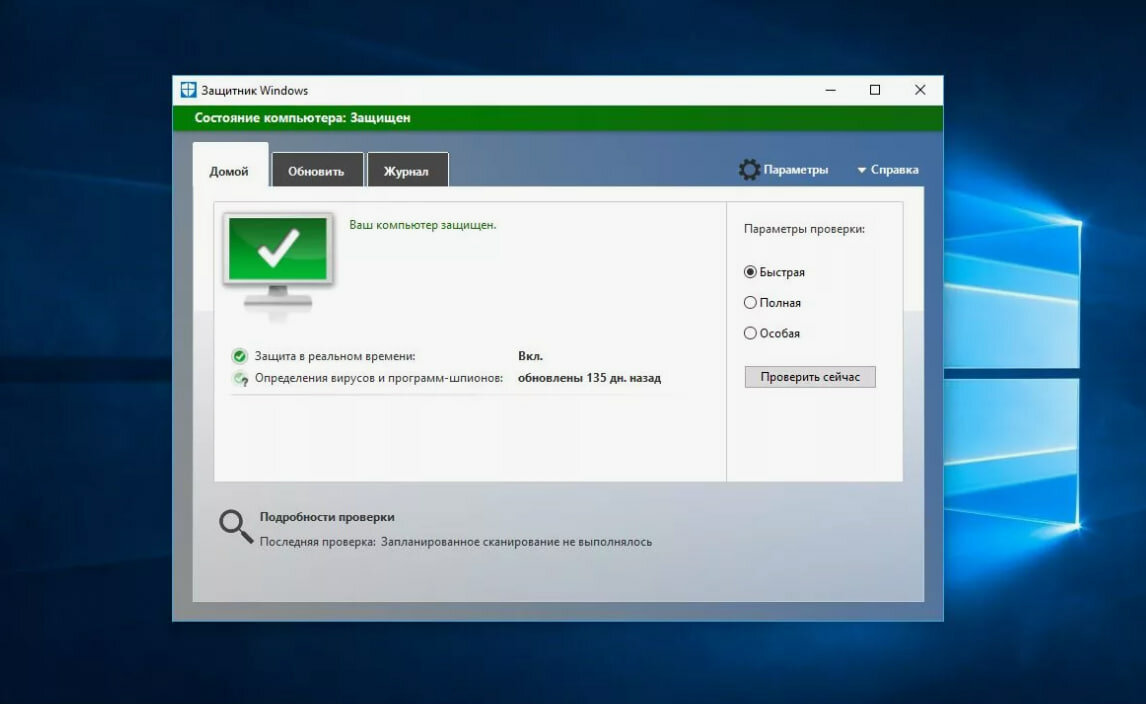Click 'Определения вирусов и программ-шпионов:' label
1146x704 pixels.
click(x=379, y=379)
